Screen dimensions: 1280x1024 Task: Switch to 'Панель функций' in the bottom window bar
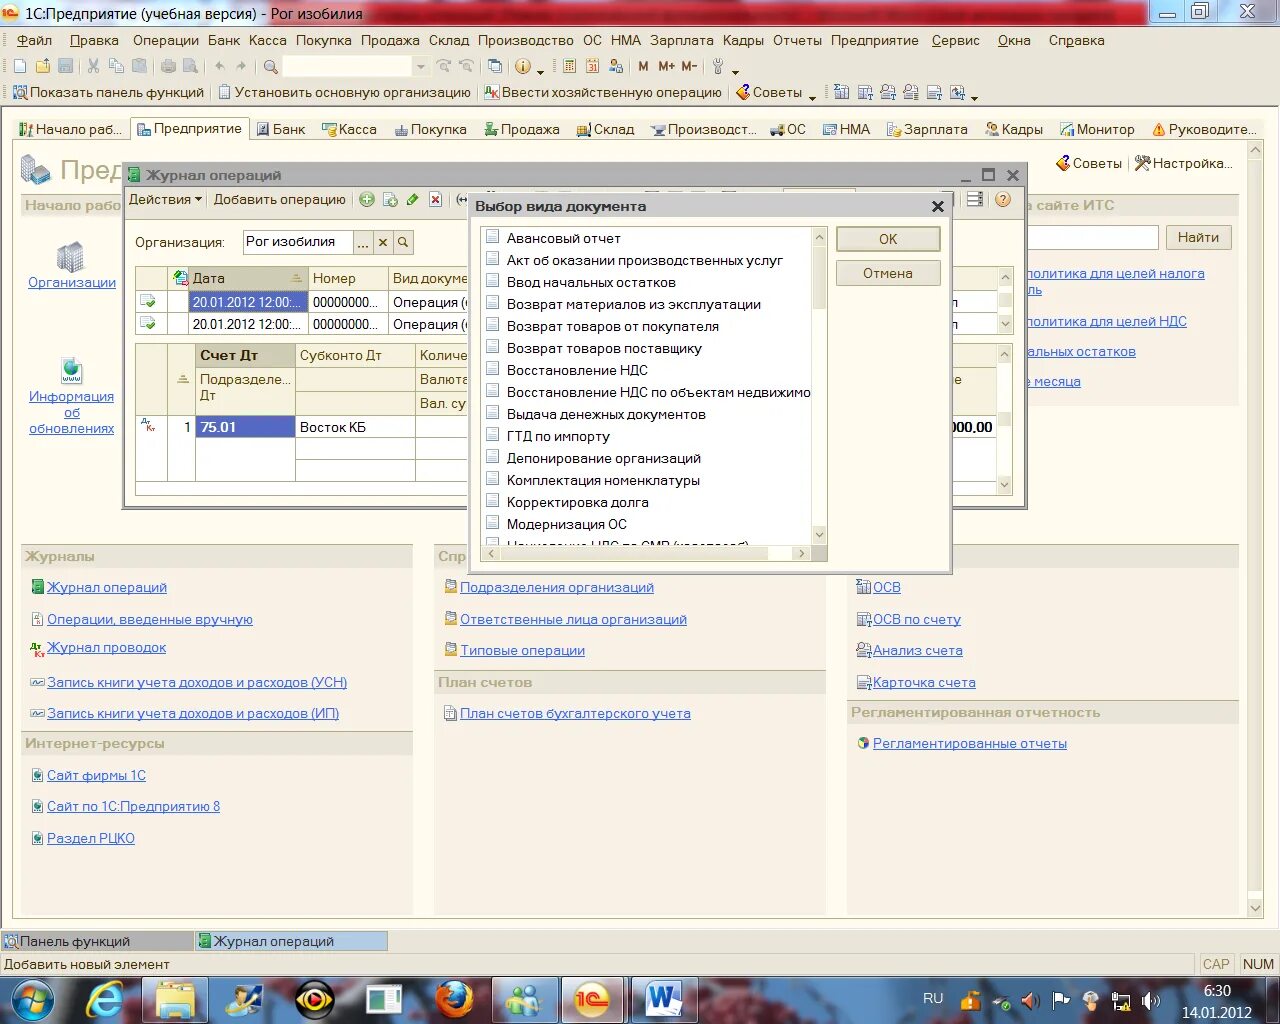coord(97,941)
